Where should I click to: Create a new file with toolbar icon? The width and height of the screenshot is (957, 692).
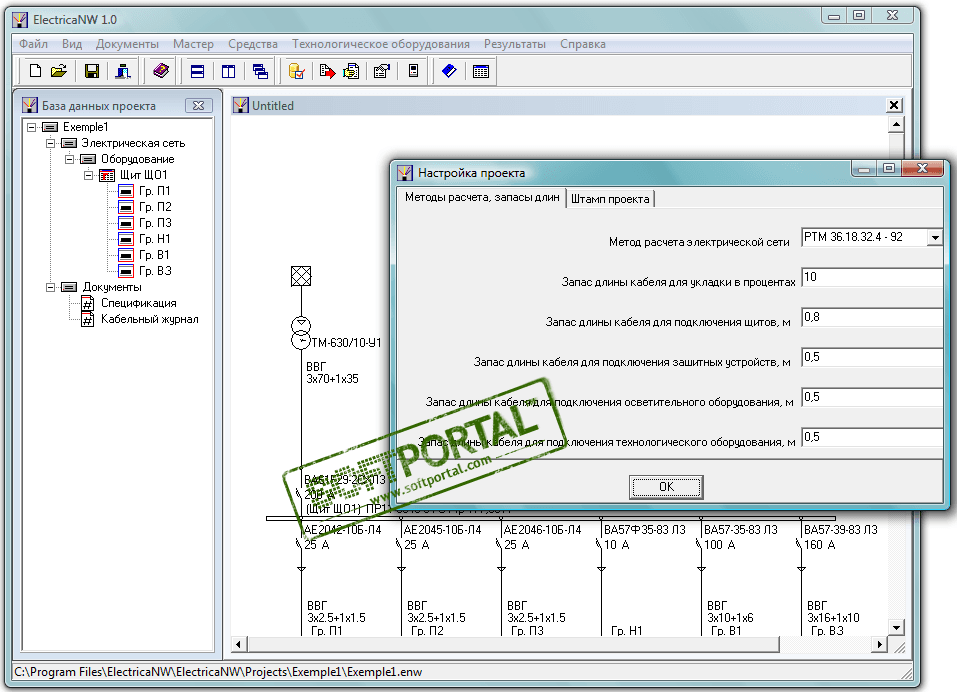click(35, 71)
